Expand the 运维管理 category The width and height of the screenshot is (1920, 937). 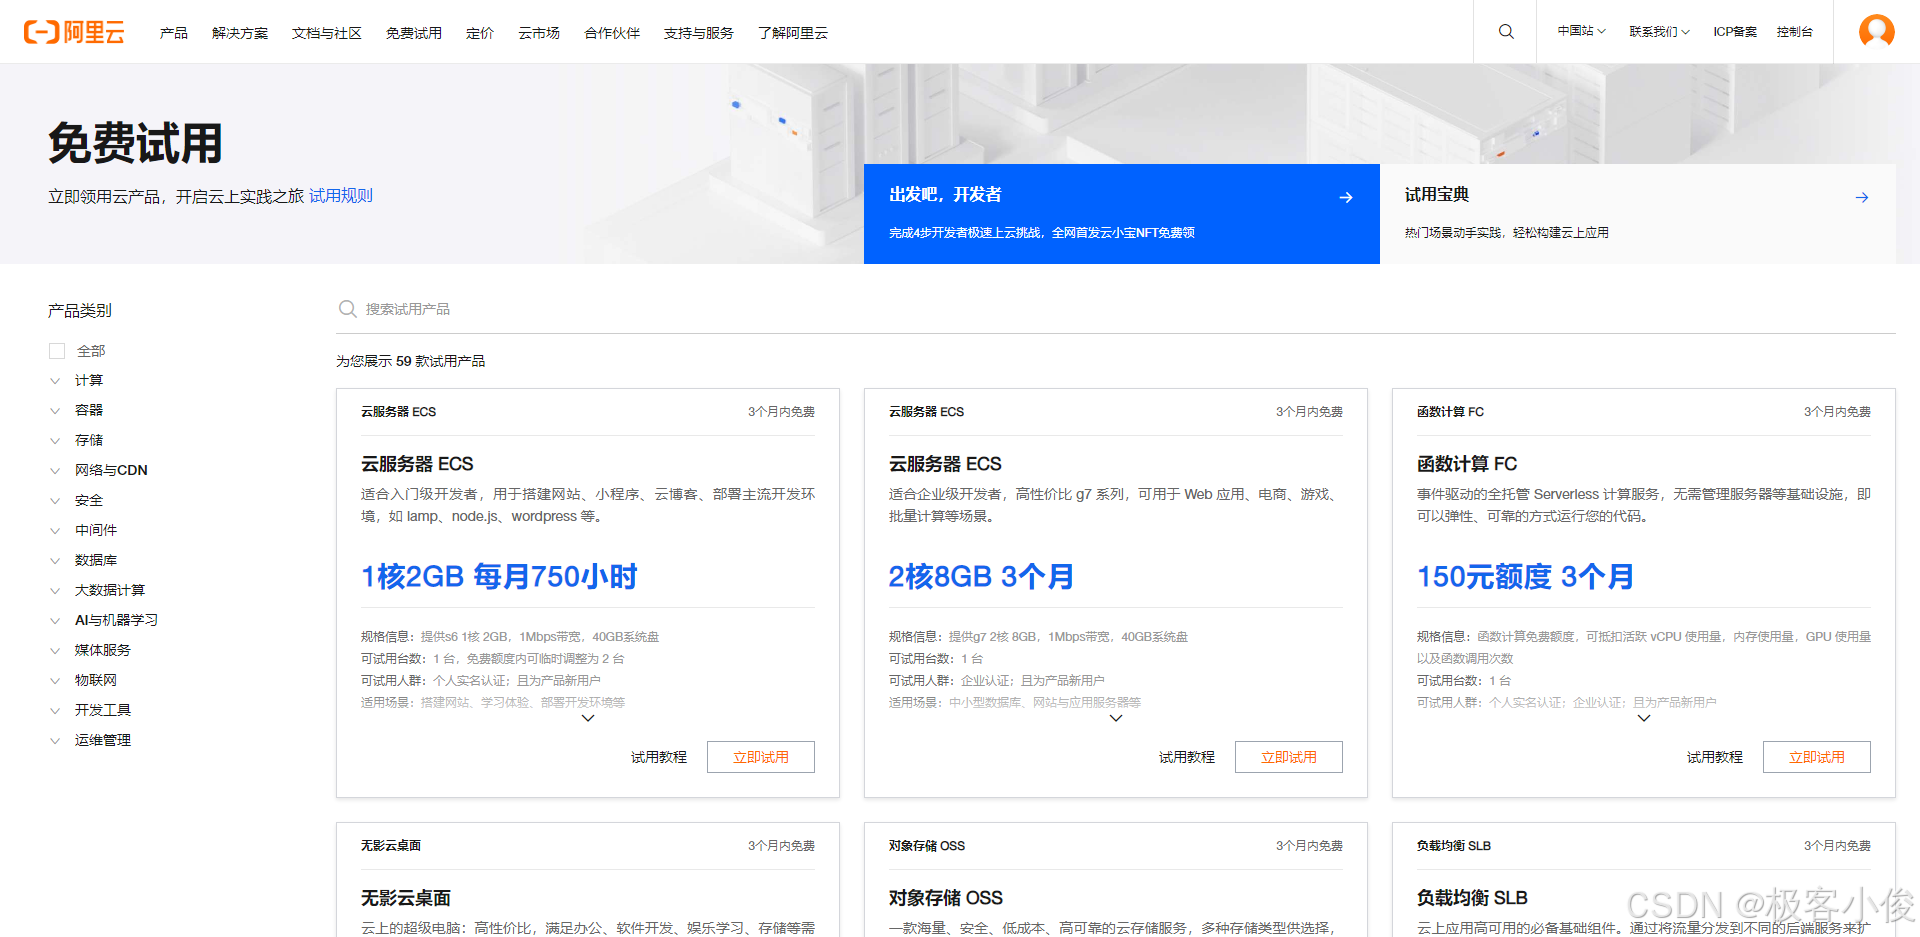[x=55, y=741]
